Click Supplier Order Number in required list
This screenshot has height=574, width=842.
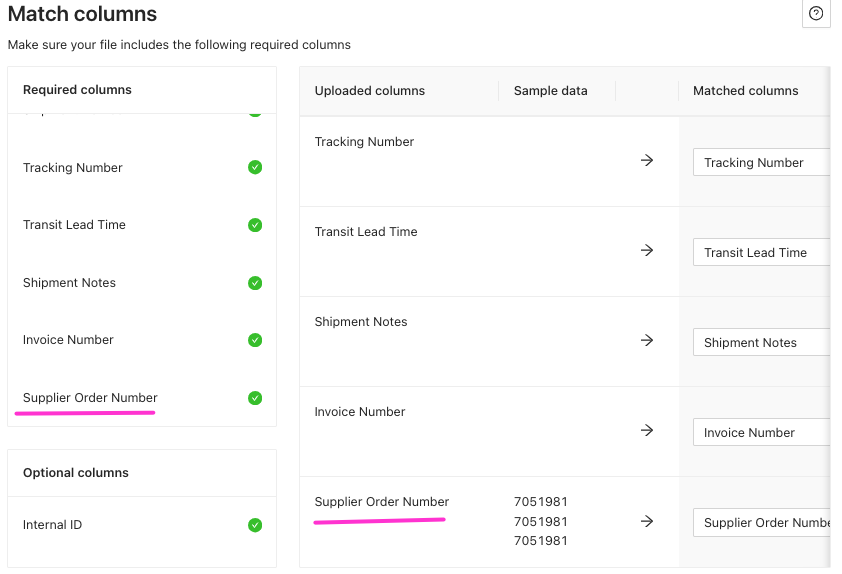tap(90, 398)
